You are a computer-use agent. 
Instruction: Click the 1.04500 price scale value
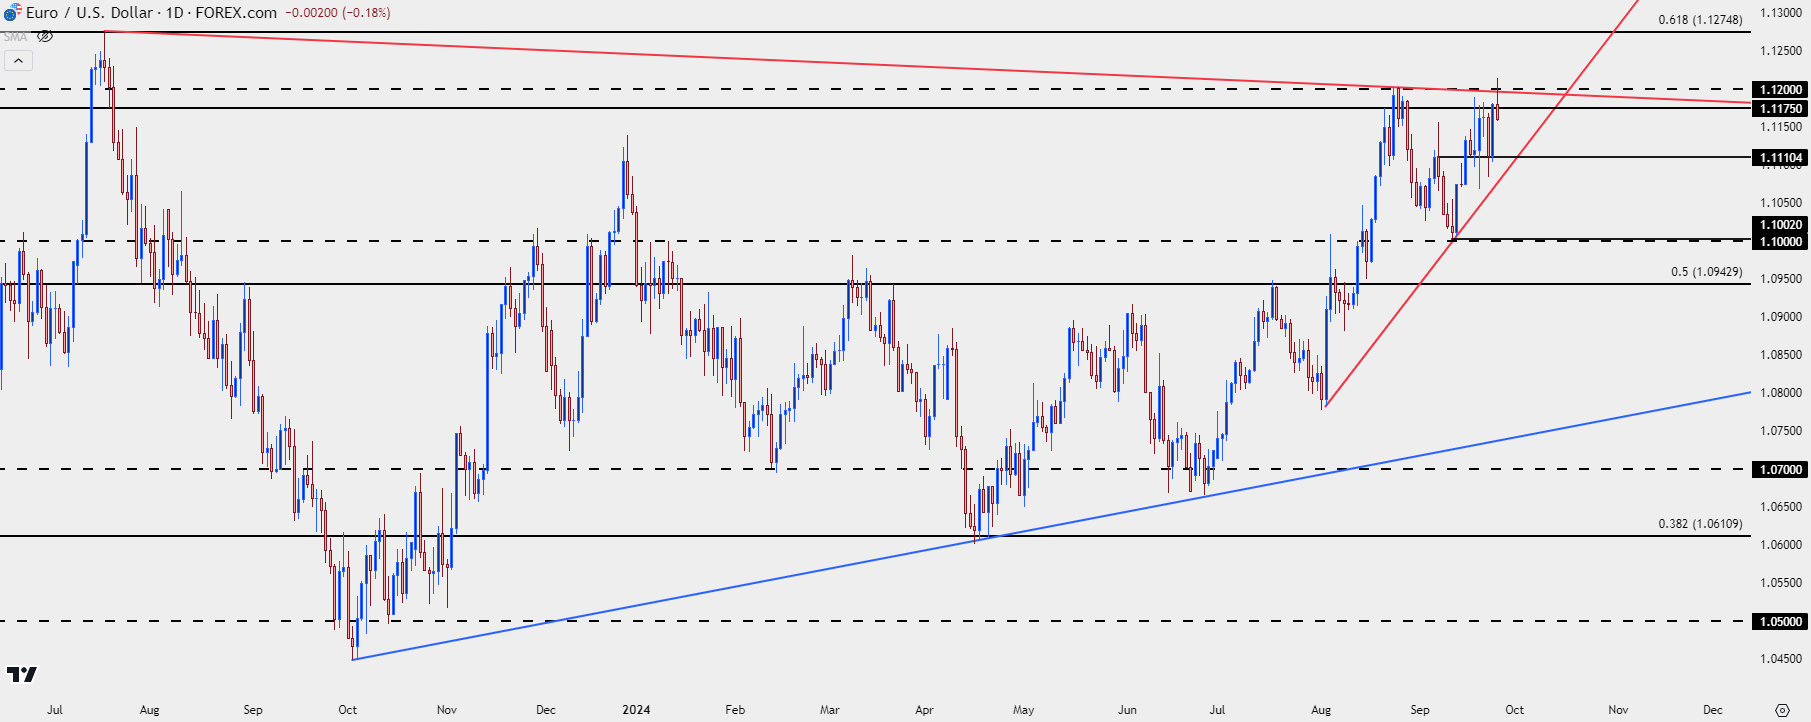tap(1781, 659)
